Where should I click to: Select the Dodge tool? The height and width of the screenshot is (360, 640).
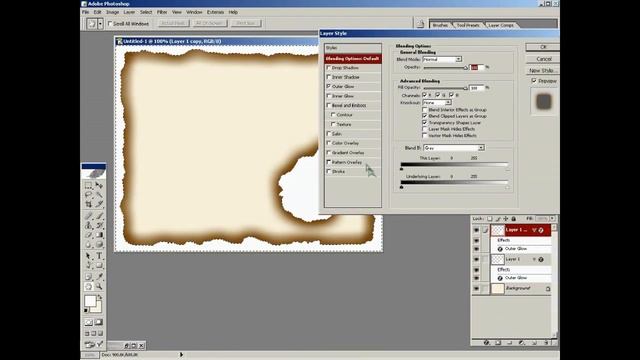(99, 244)
